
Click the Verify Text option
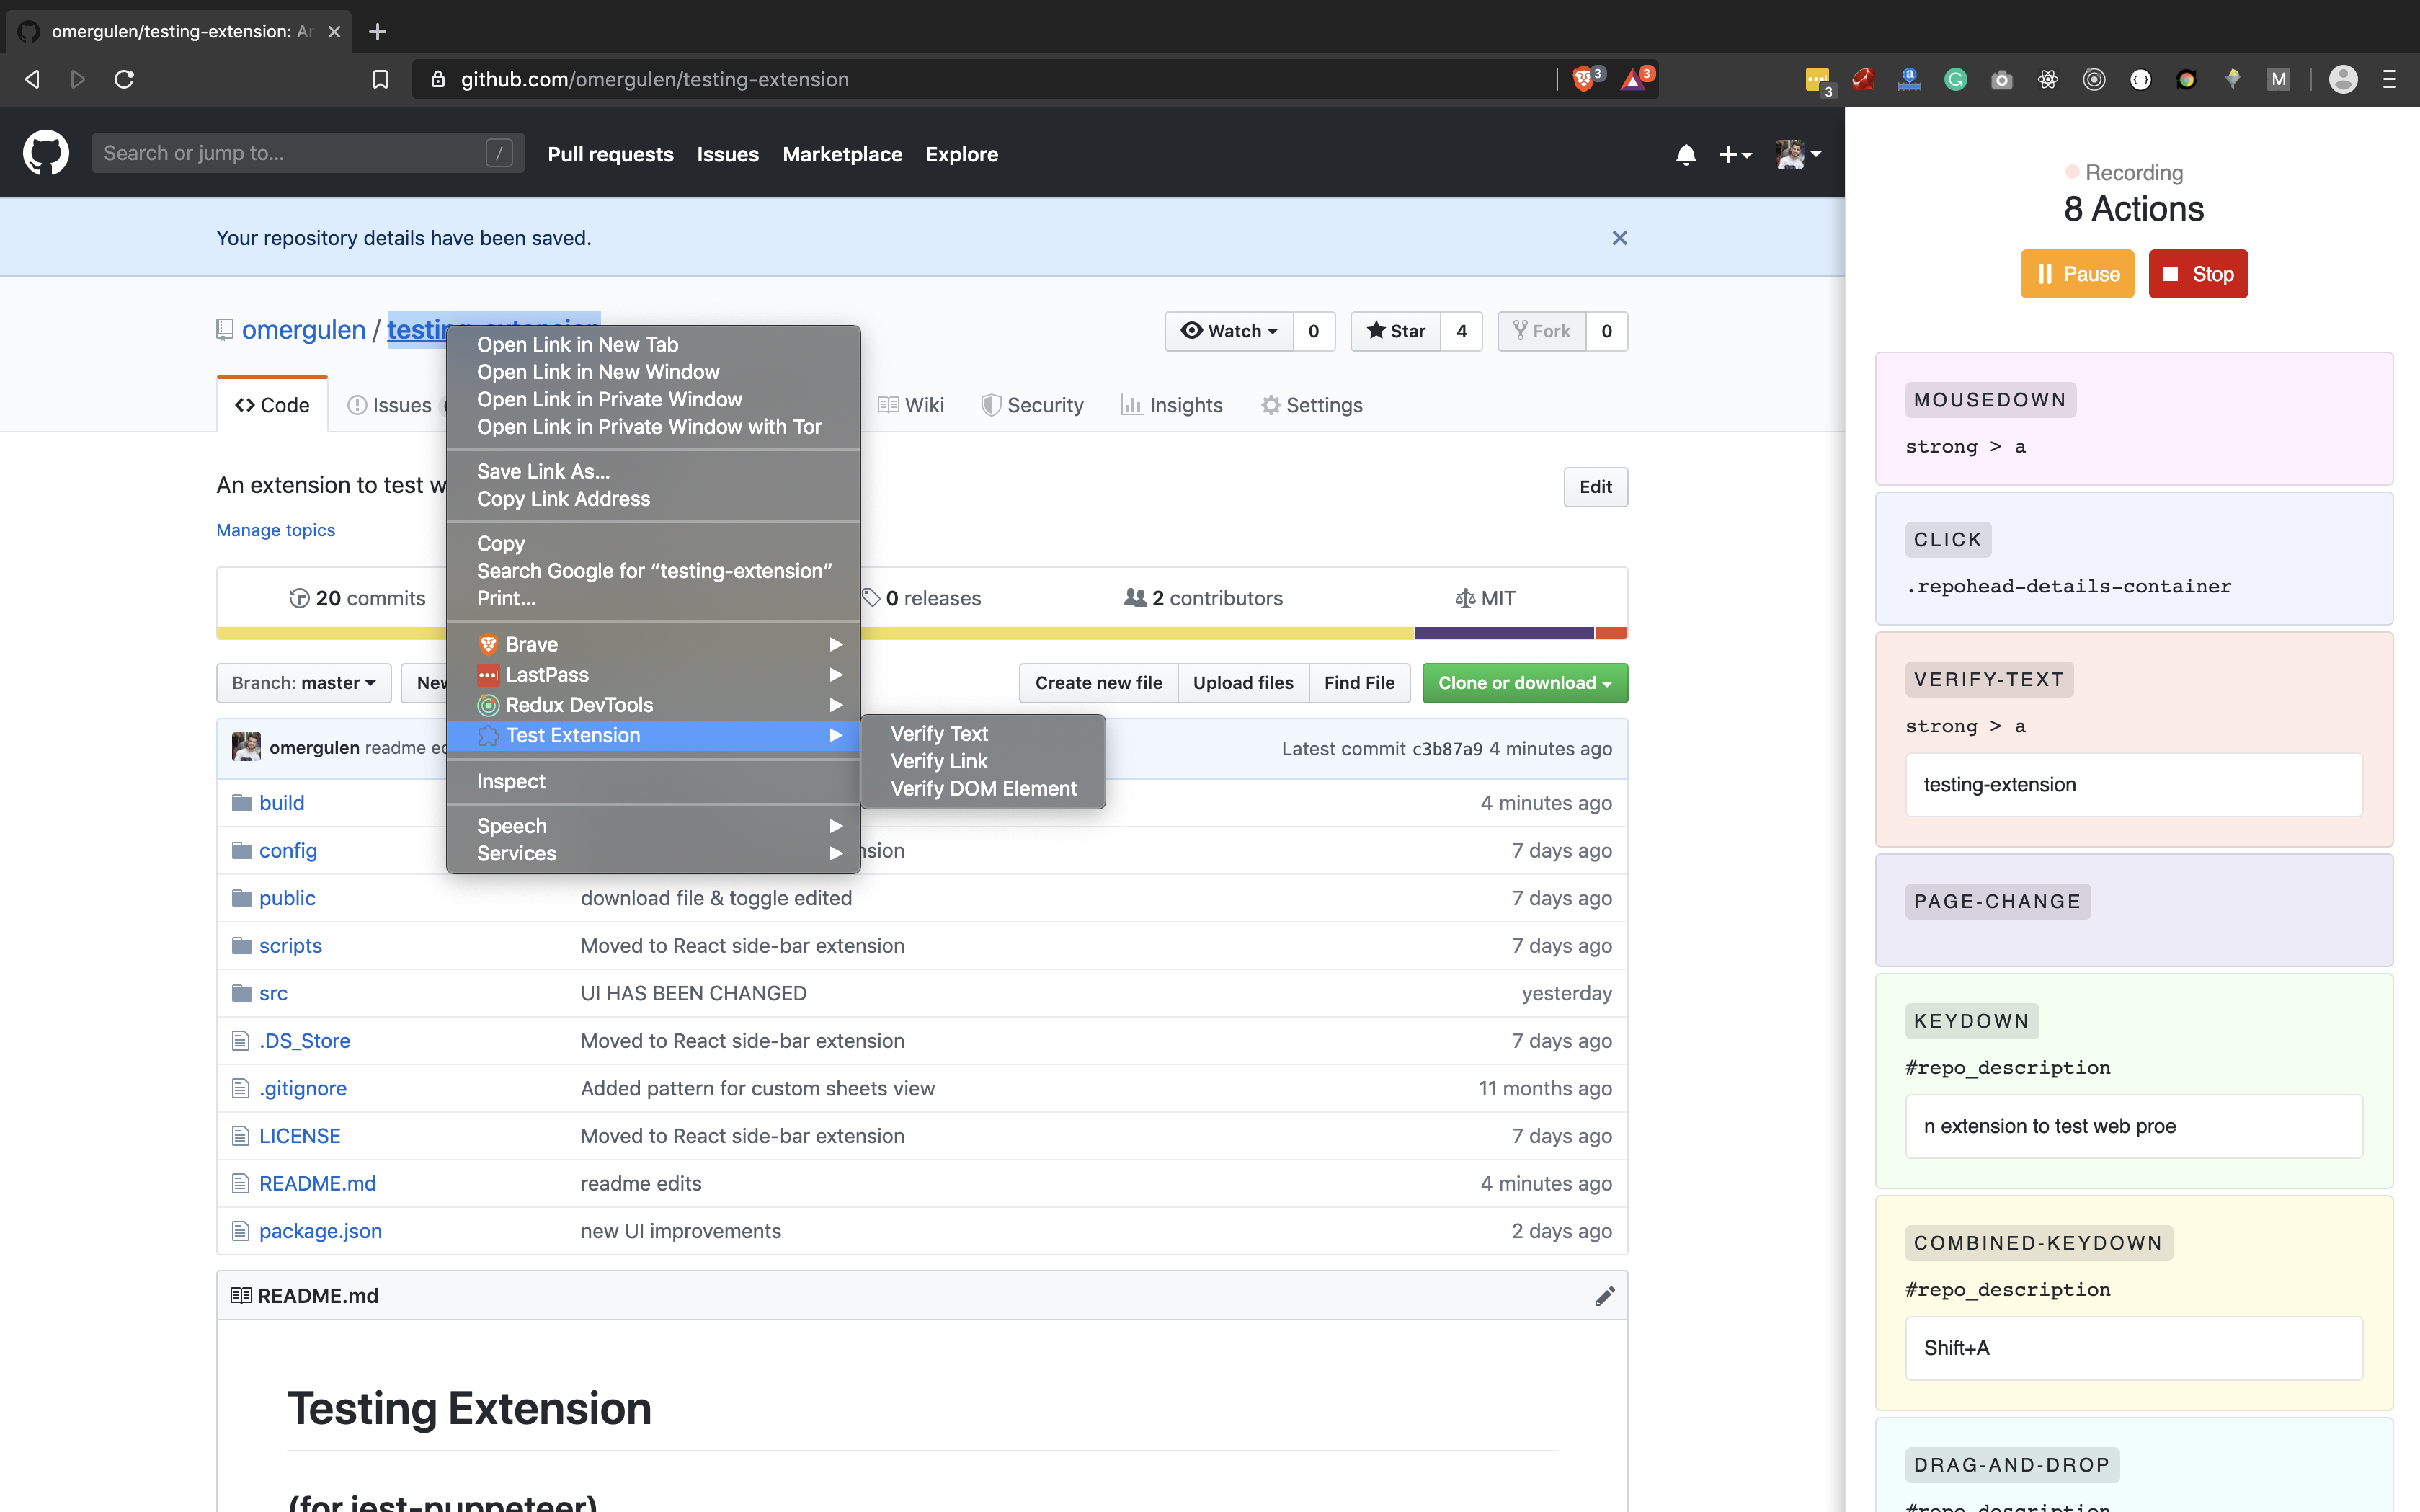[940, 731]
